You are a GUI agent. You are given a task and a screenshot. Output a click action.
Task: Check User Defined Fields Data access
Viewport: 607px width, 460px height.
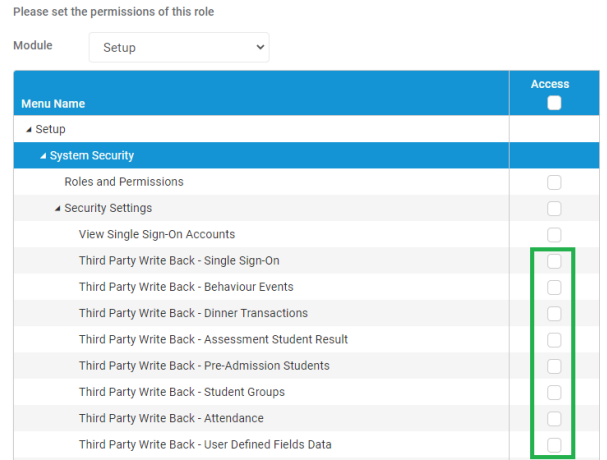click(554, 445)
